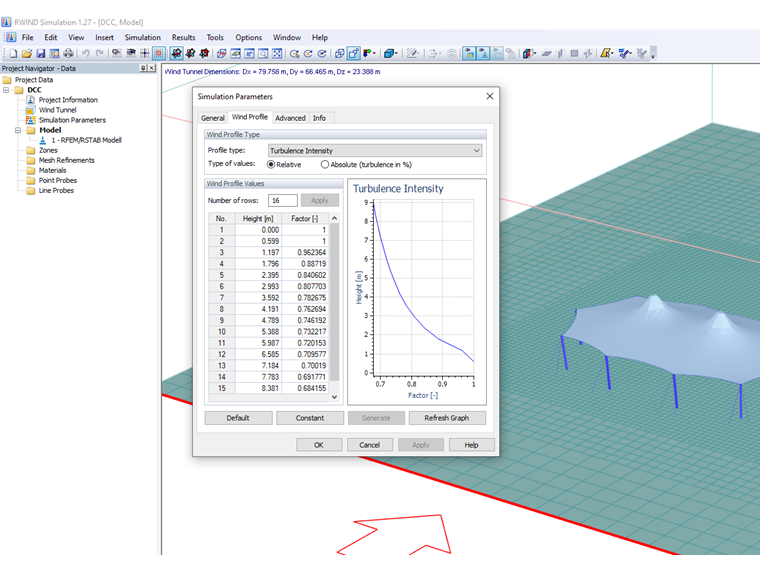
Task: Open solid cube view dropdown arrow
Action: point(396,53)
